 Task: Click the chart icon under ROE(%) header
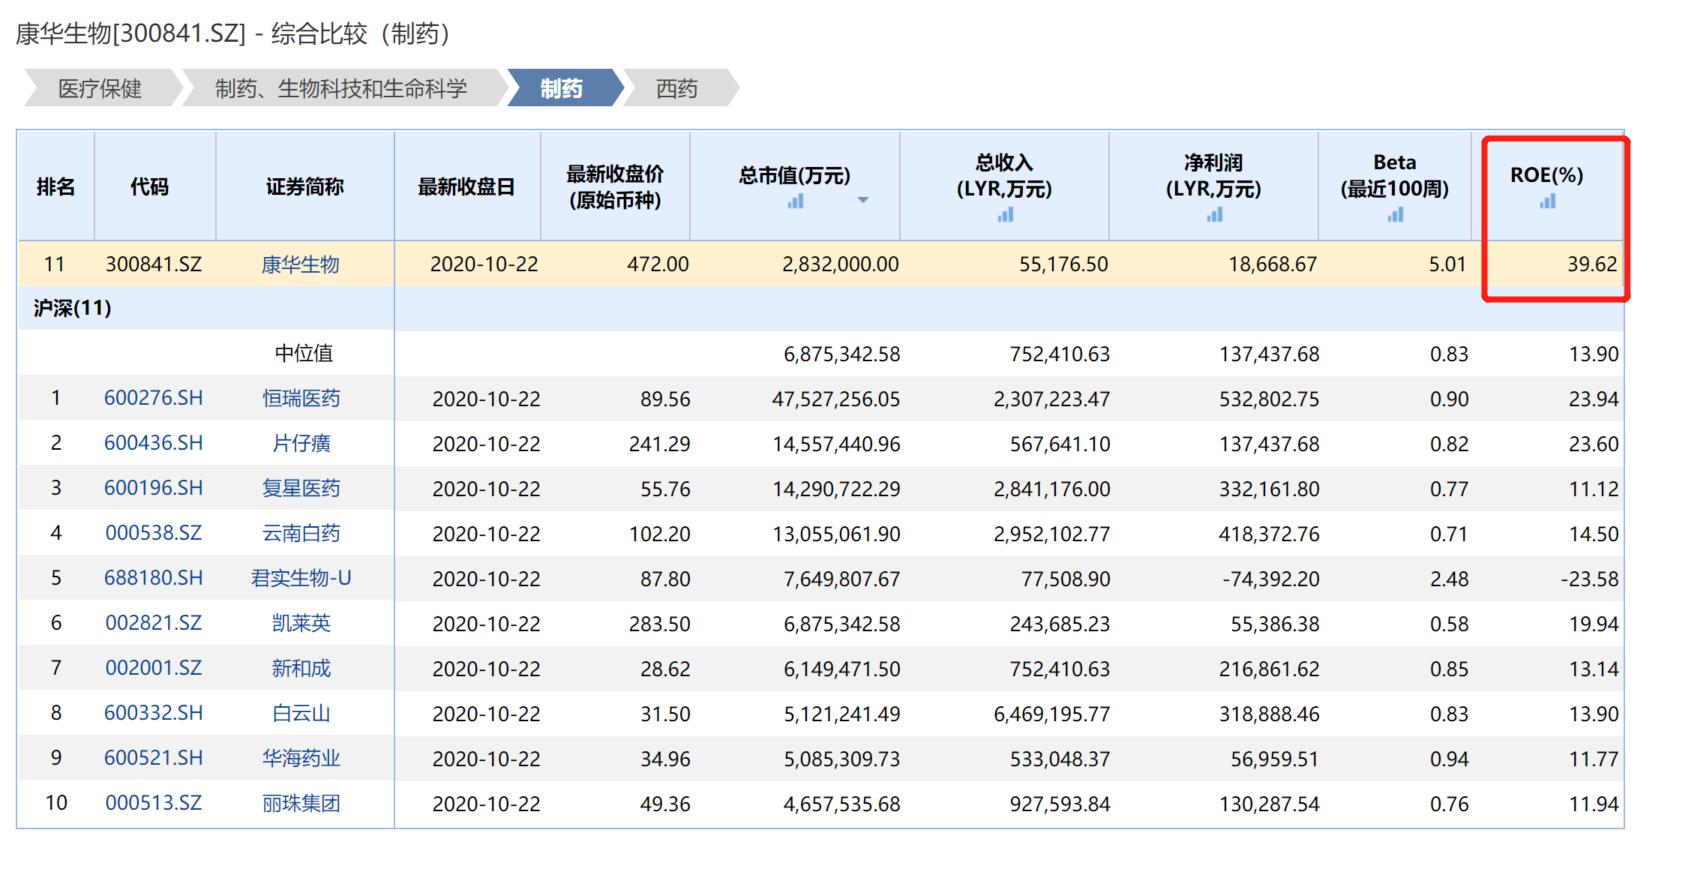[1547, 201]
